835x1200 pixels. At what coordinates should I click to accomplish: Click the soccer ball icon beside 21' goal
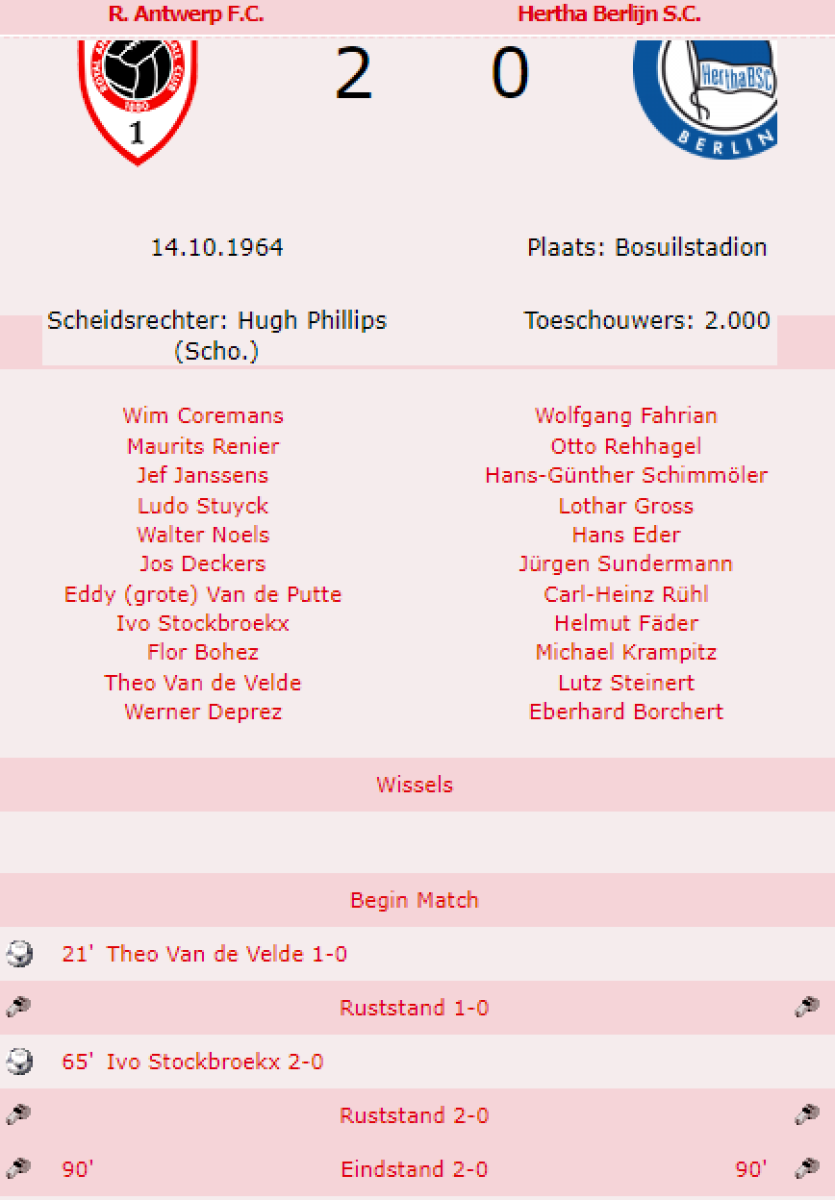click(18, 954)
